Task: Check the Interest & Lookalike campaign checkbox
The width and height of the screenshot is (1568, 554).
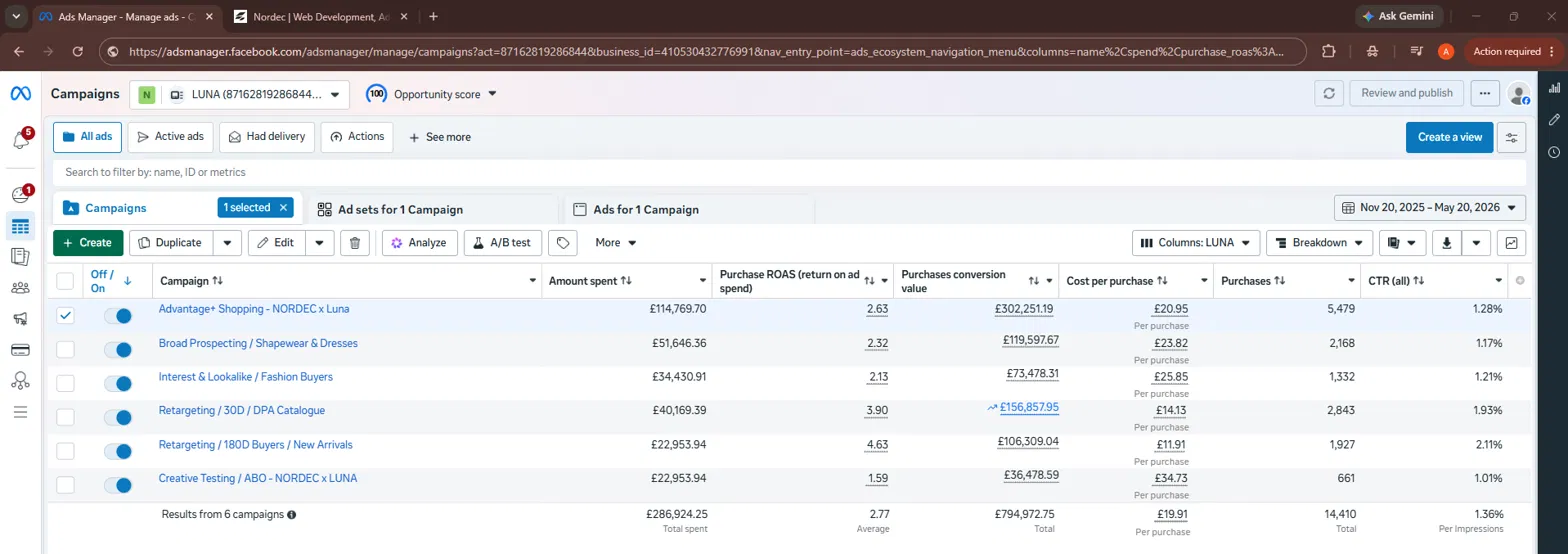Action: coord(65,383)
